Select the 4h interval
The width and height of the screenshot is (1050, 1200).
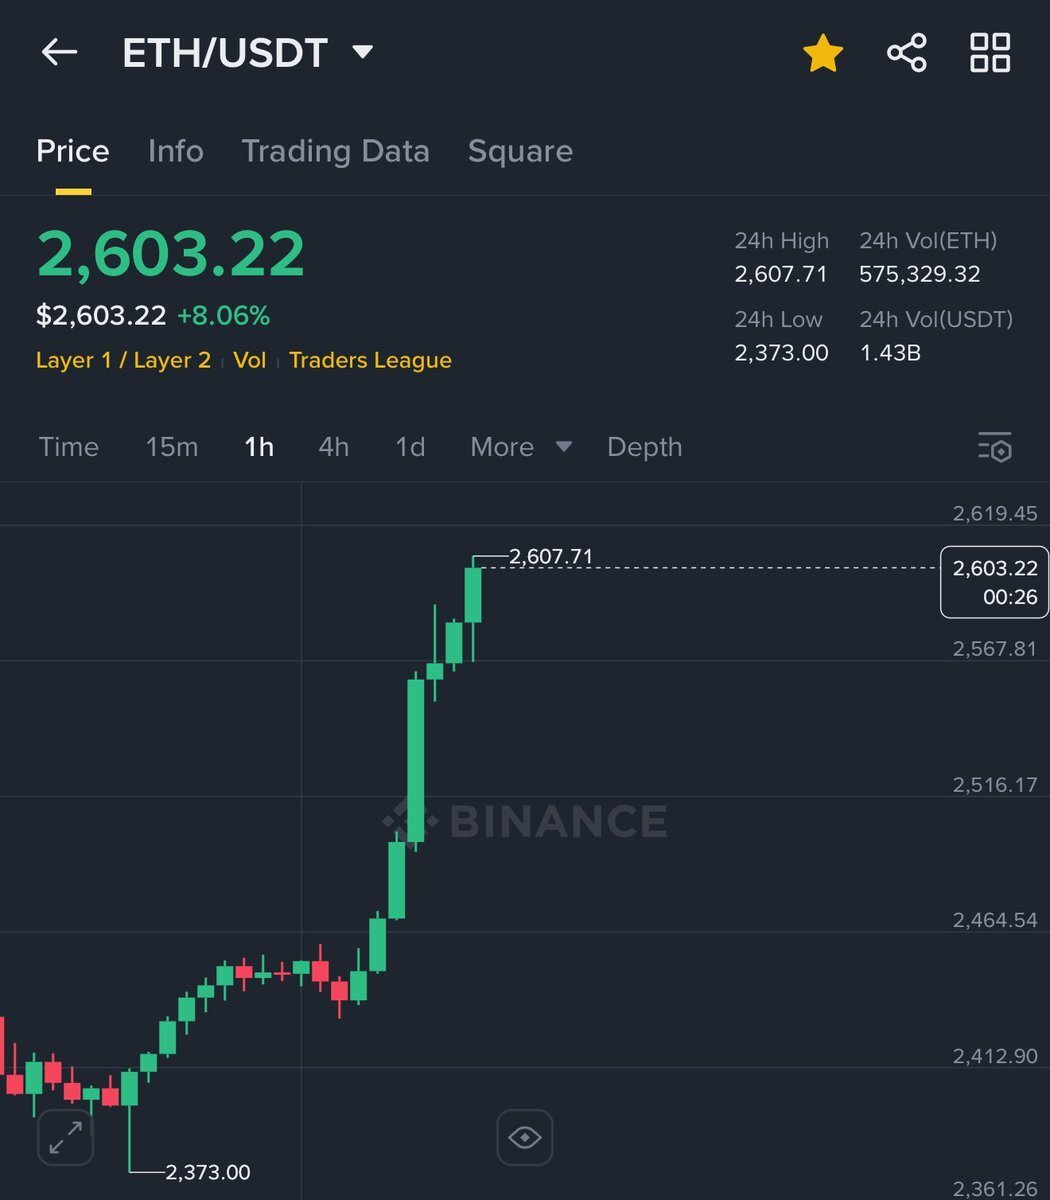pyautogui.click(x=334, y=447)
